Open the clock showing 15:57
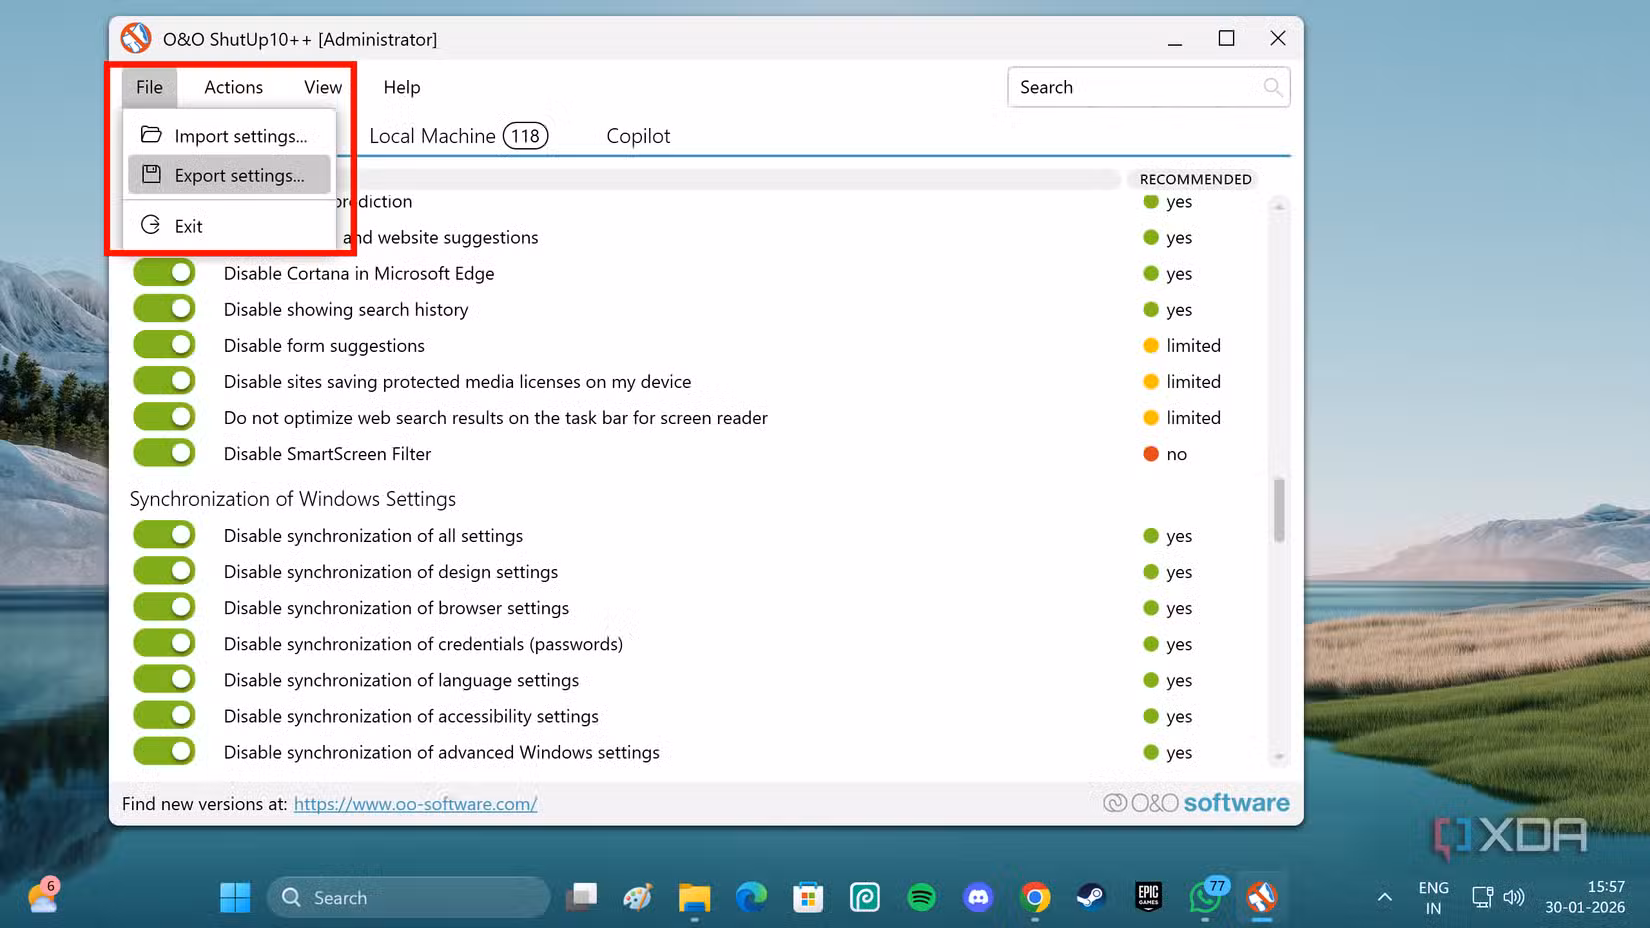The height and width of the screenshot is (928, 1650). point(1585,897)
